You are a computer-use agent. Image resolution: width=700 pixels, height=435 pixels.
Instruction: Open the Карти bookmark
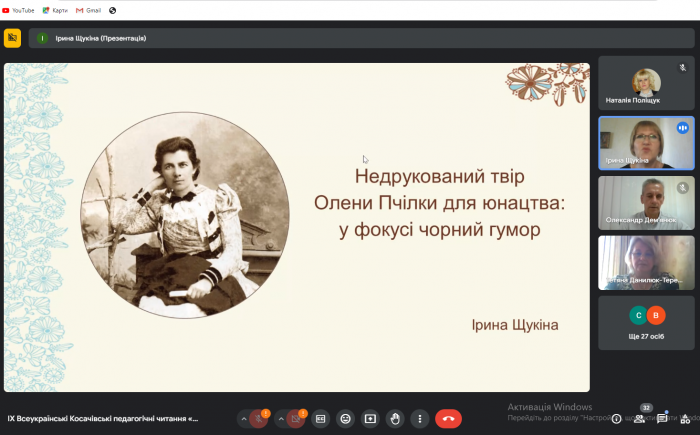click(54, 10)
